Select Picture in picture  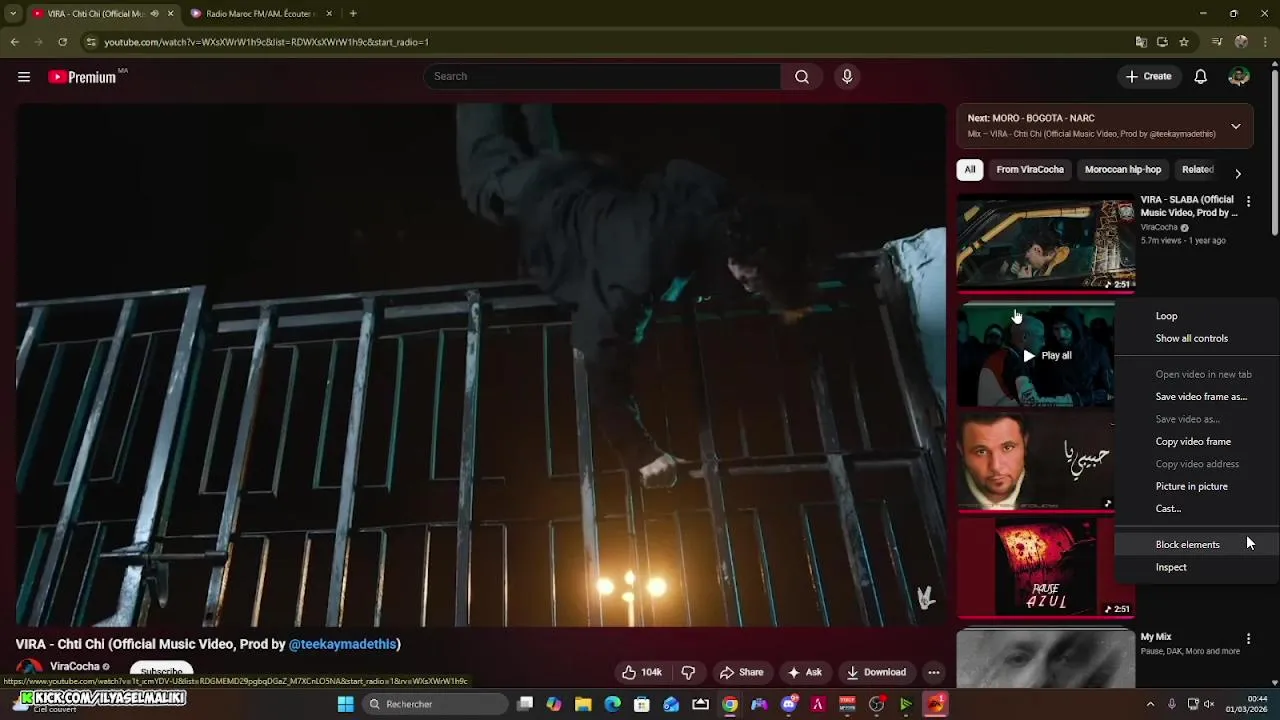[x=1198, y=486]
